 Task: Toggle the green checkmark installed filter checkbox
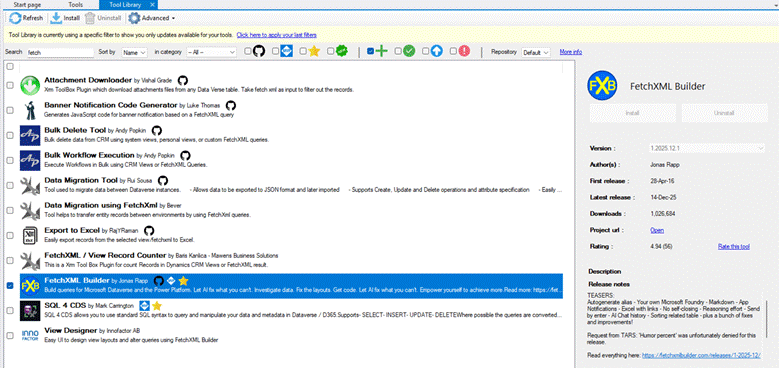point(398,51)
